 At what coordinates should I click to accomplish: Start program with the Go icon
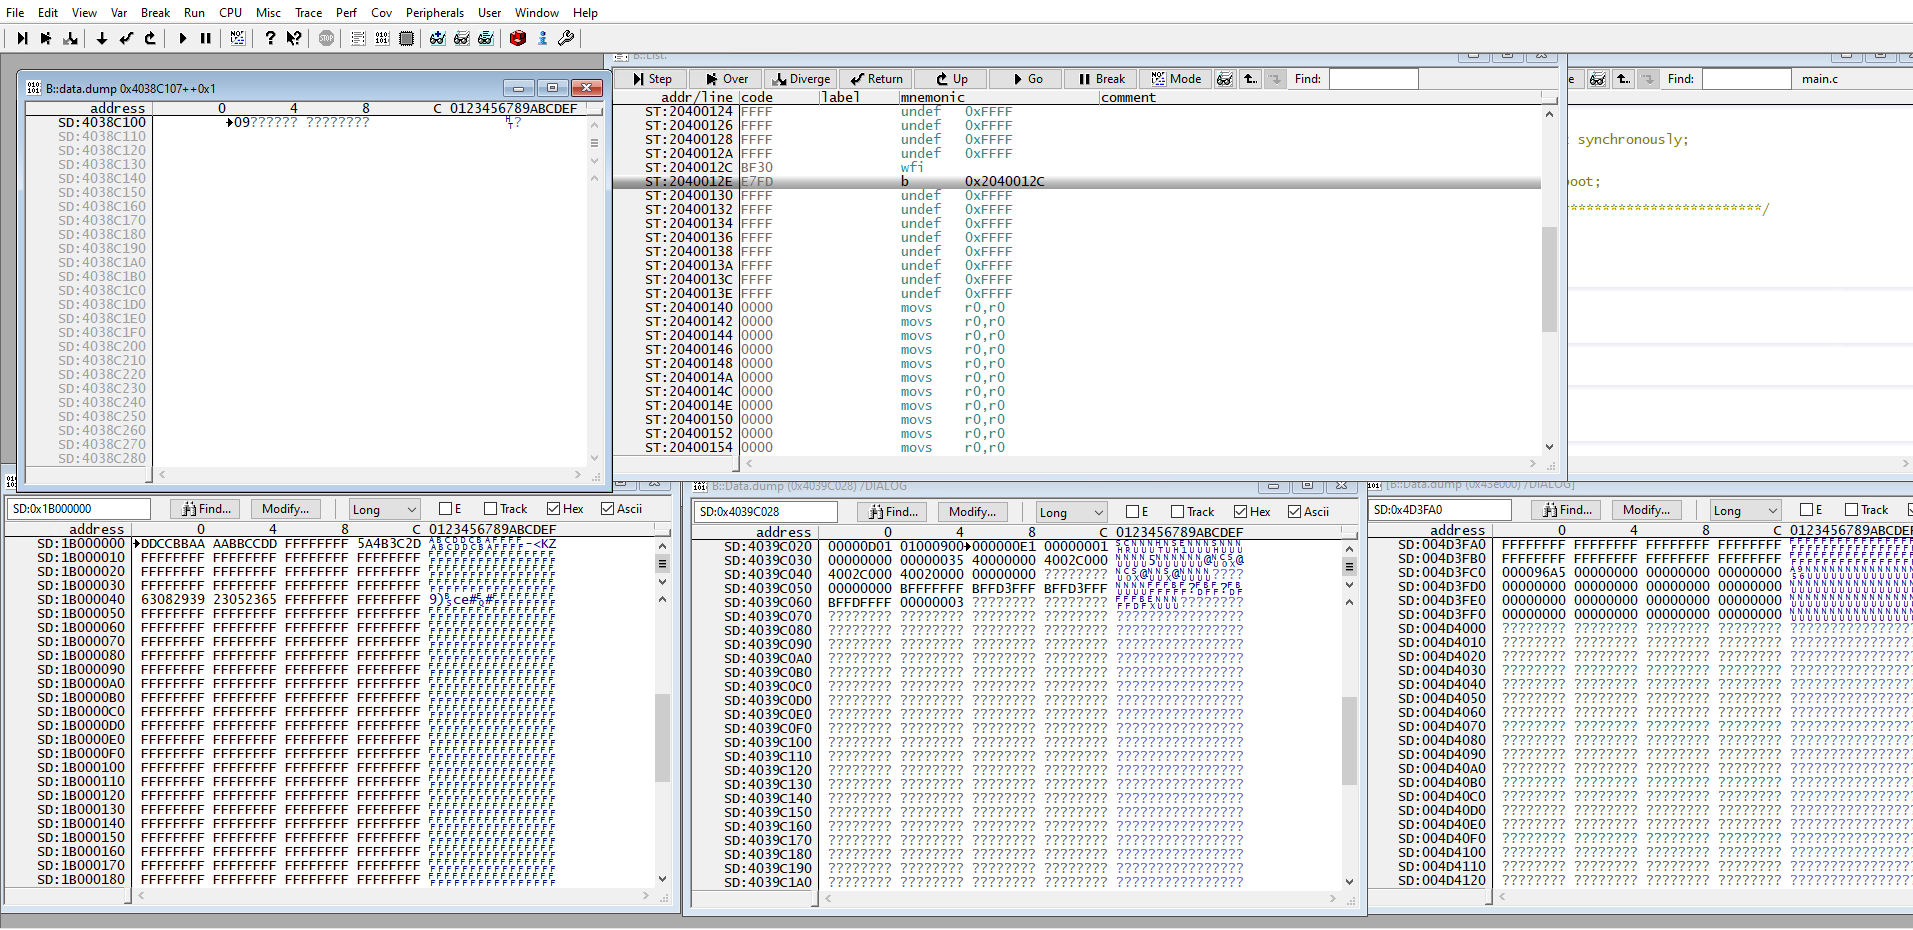click(182, 38)
